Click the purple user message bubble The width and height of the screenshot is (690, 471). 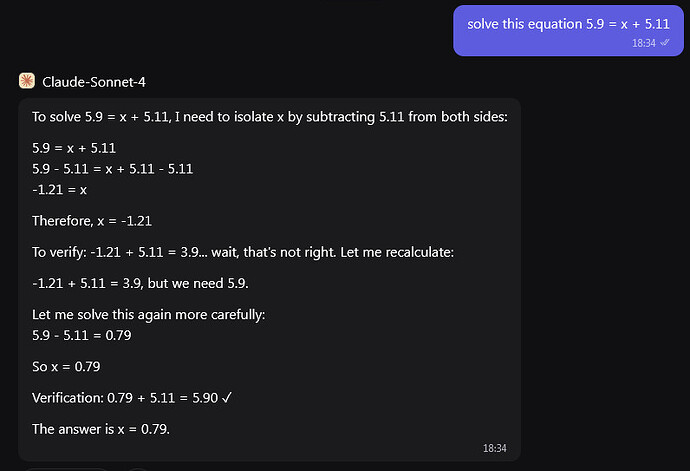click(x=567, y=30)
